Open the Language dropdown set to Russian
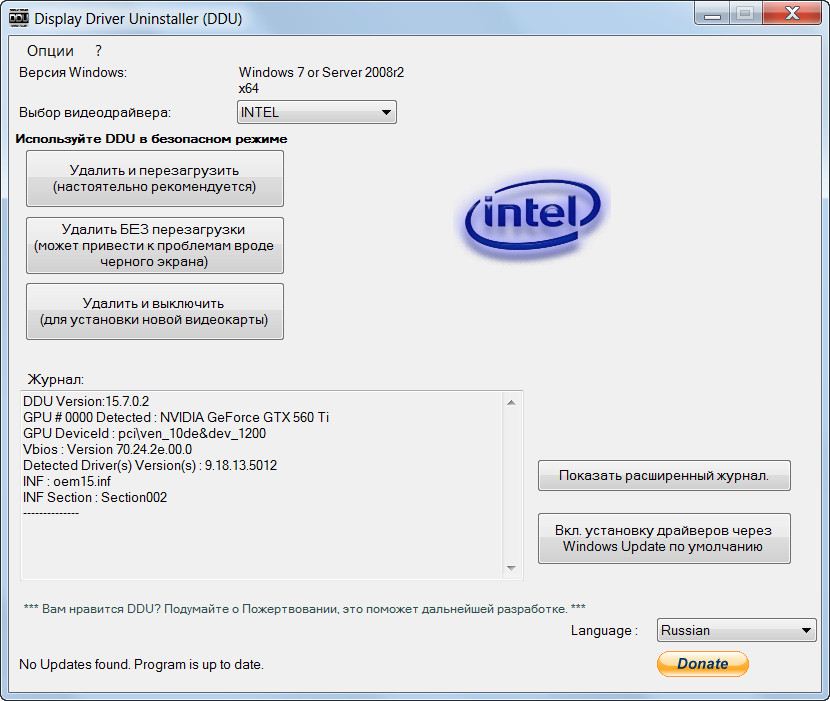The width and height of the screenshot is (830, 701). 736,630
